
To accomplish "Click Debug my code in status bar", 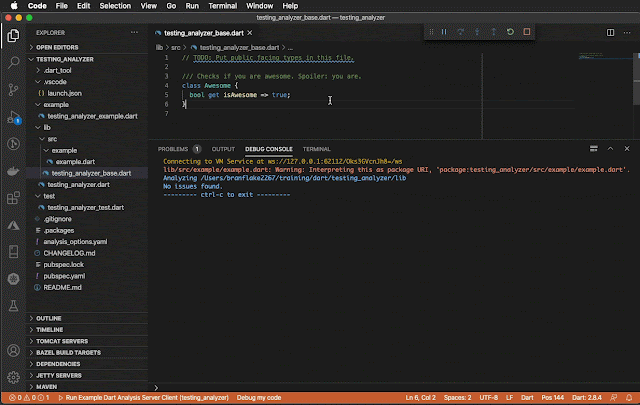I will (x=260, y=398).
